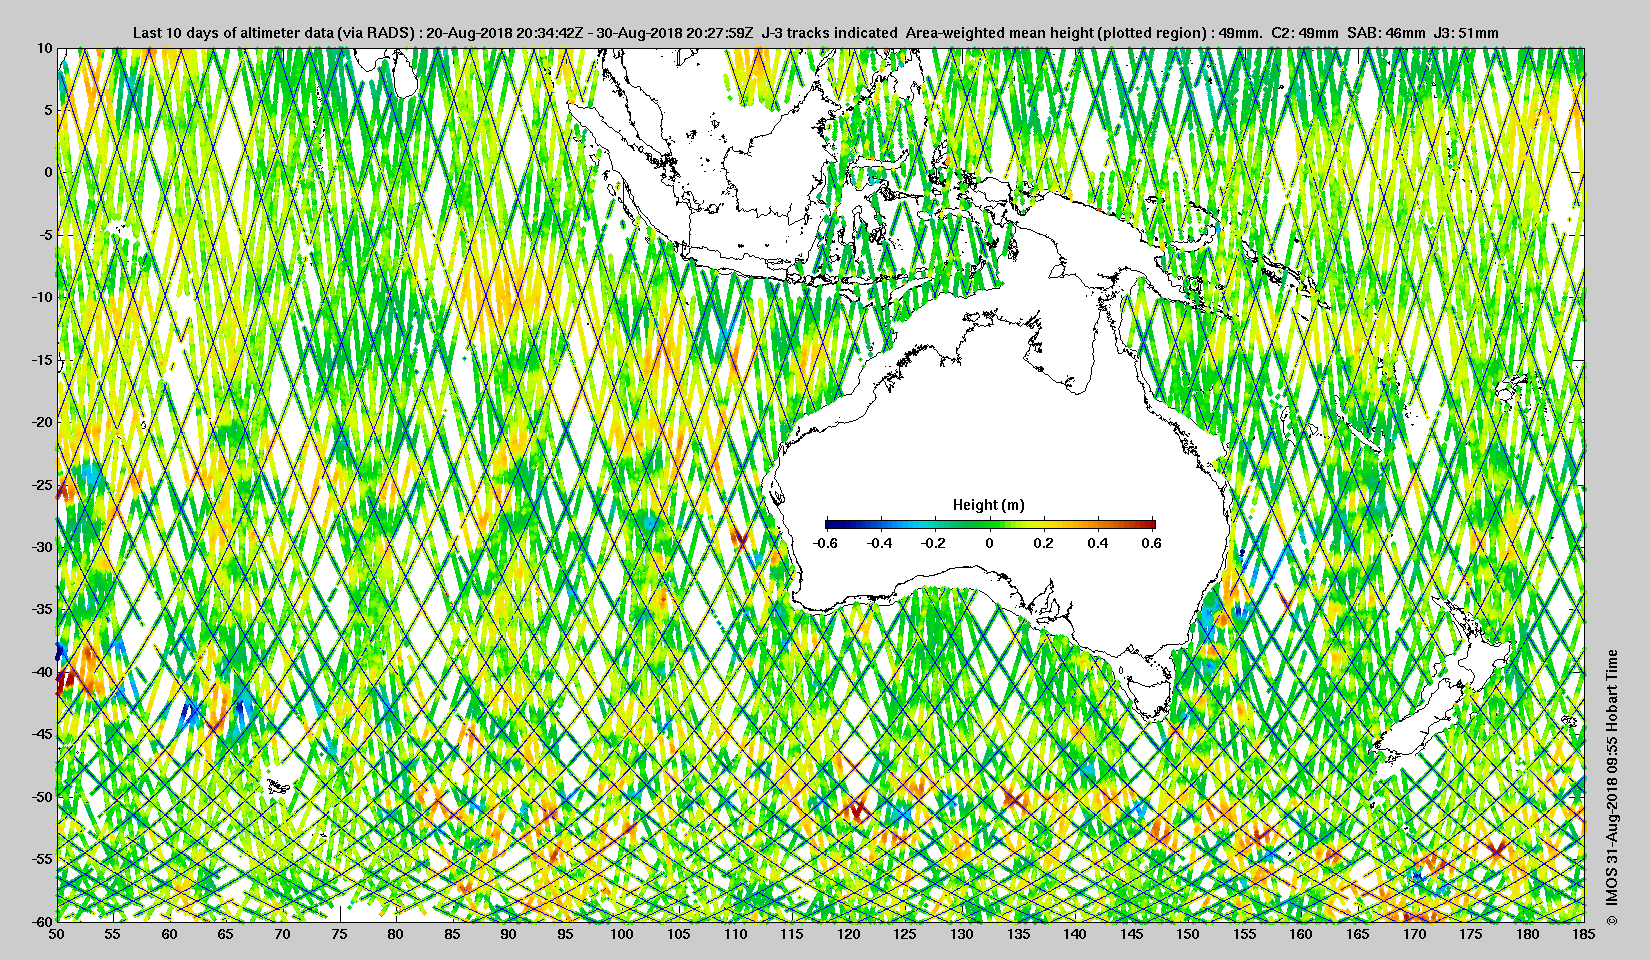1650x960 pixels.
Task: Click latitude axis label "-25"
Action: point(41,485)
